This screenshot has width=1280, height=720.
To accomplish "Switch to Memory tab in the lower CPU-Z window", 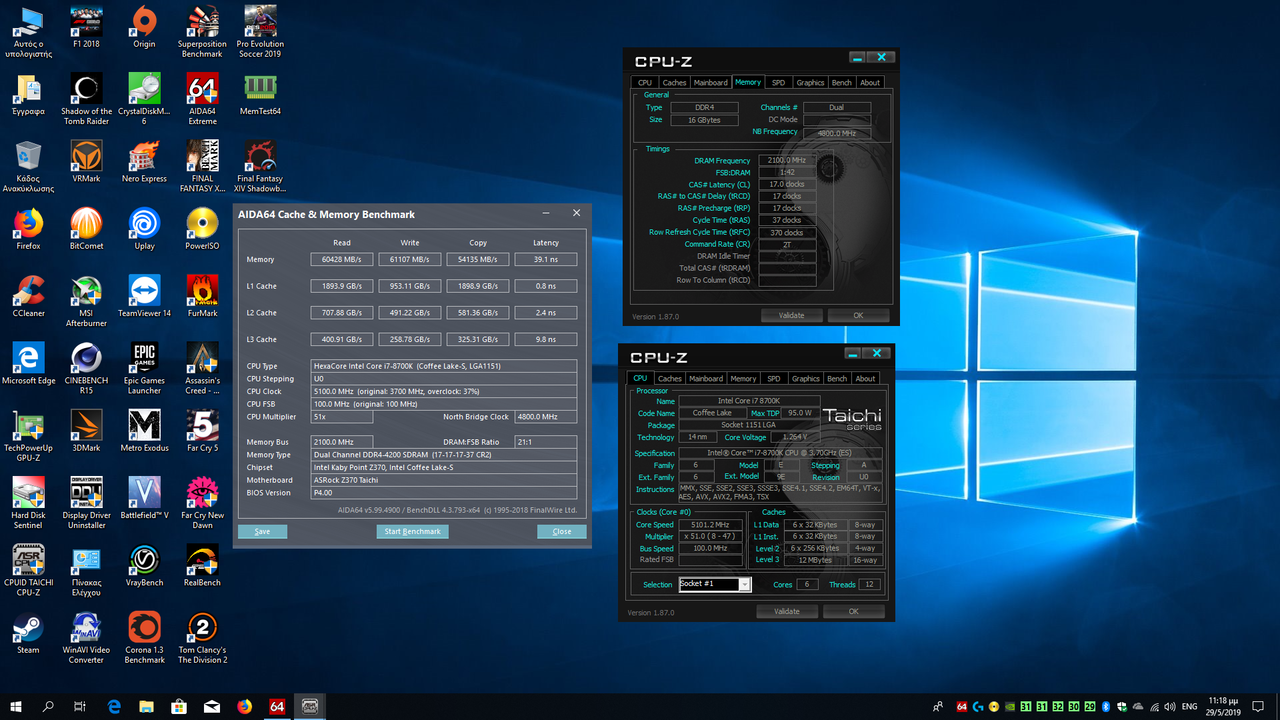I will 743,378.
